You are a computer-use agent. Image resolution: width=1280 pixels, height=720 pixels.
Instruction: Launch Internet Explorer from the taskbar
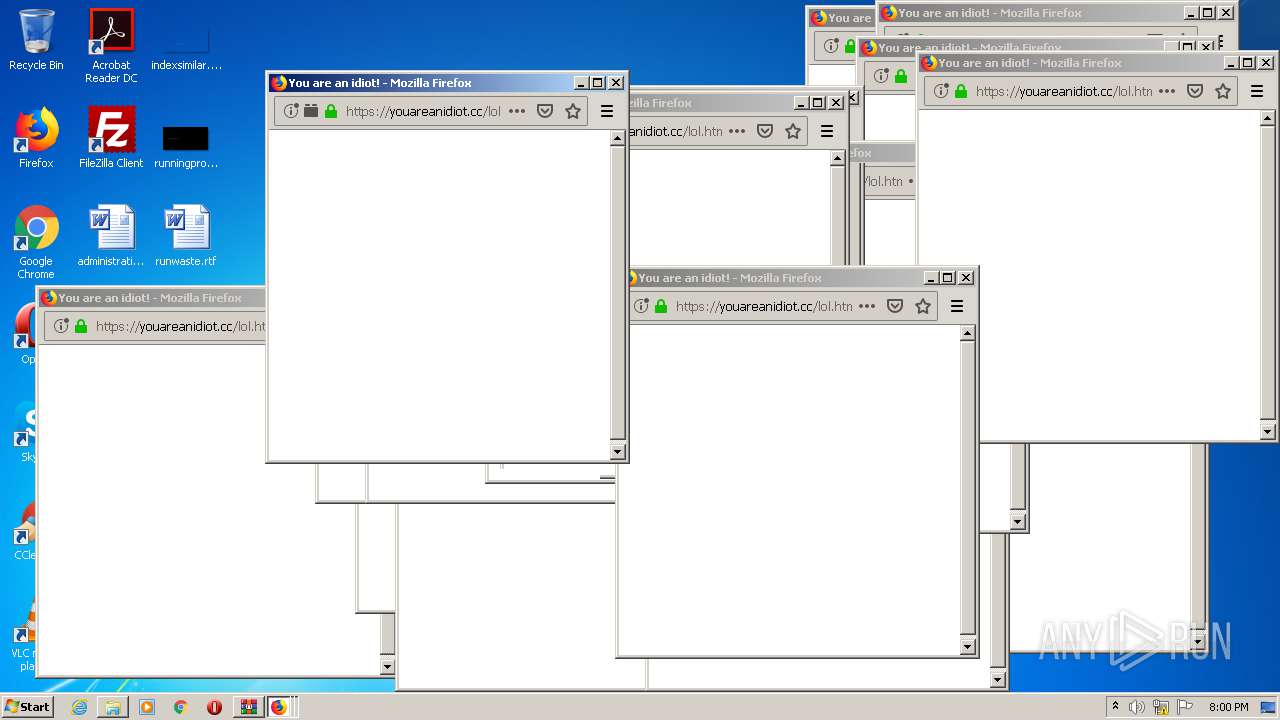click(x=79, y=707)
